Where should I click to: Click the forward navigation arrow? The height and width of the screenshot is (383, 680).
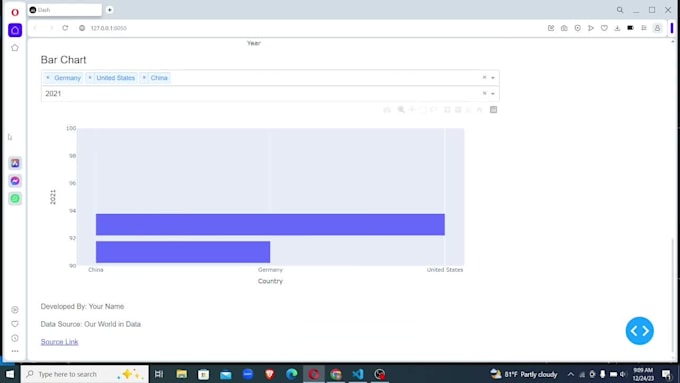click(51, 28)
